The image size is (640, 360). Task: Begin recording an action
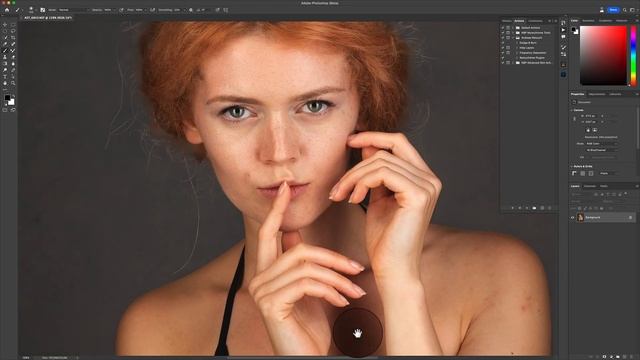(520, 208)
